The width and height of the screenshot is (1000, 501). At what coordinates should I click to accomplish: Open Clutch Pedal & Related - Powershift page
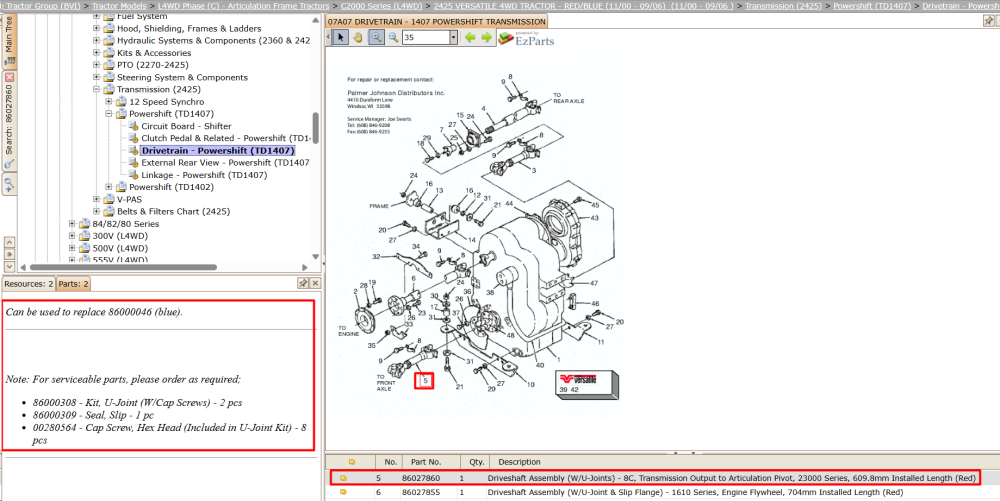[x=226, y=138]
